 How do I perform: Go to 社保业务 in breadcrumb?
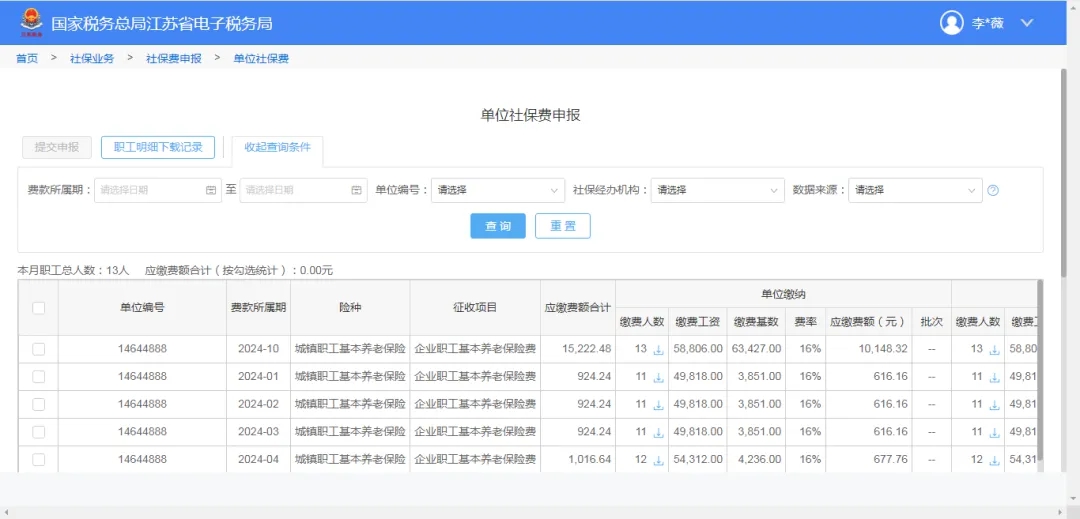[92, 59]
